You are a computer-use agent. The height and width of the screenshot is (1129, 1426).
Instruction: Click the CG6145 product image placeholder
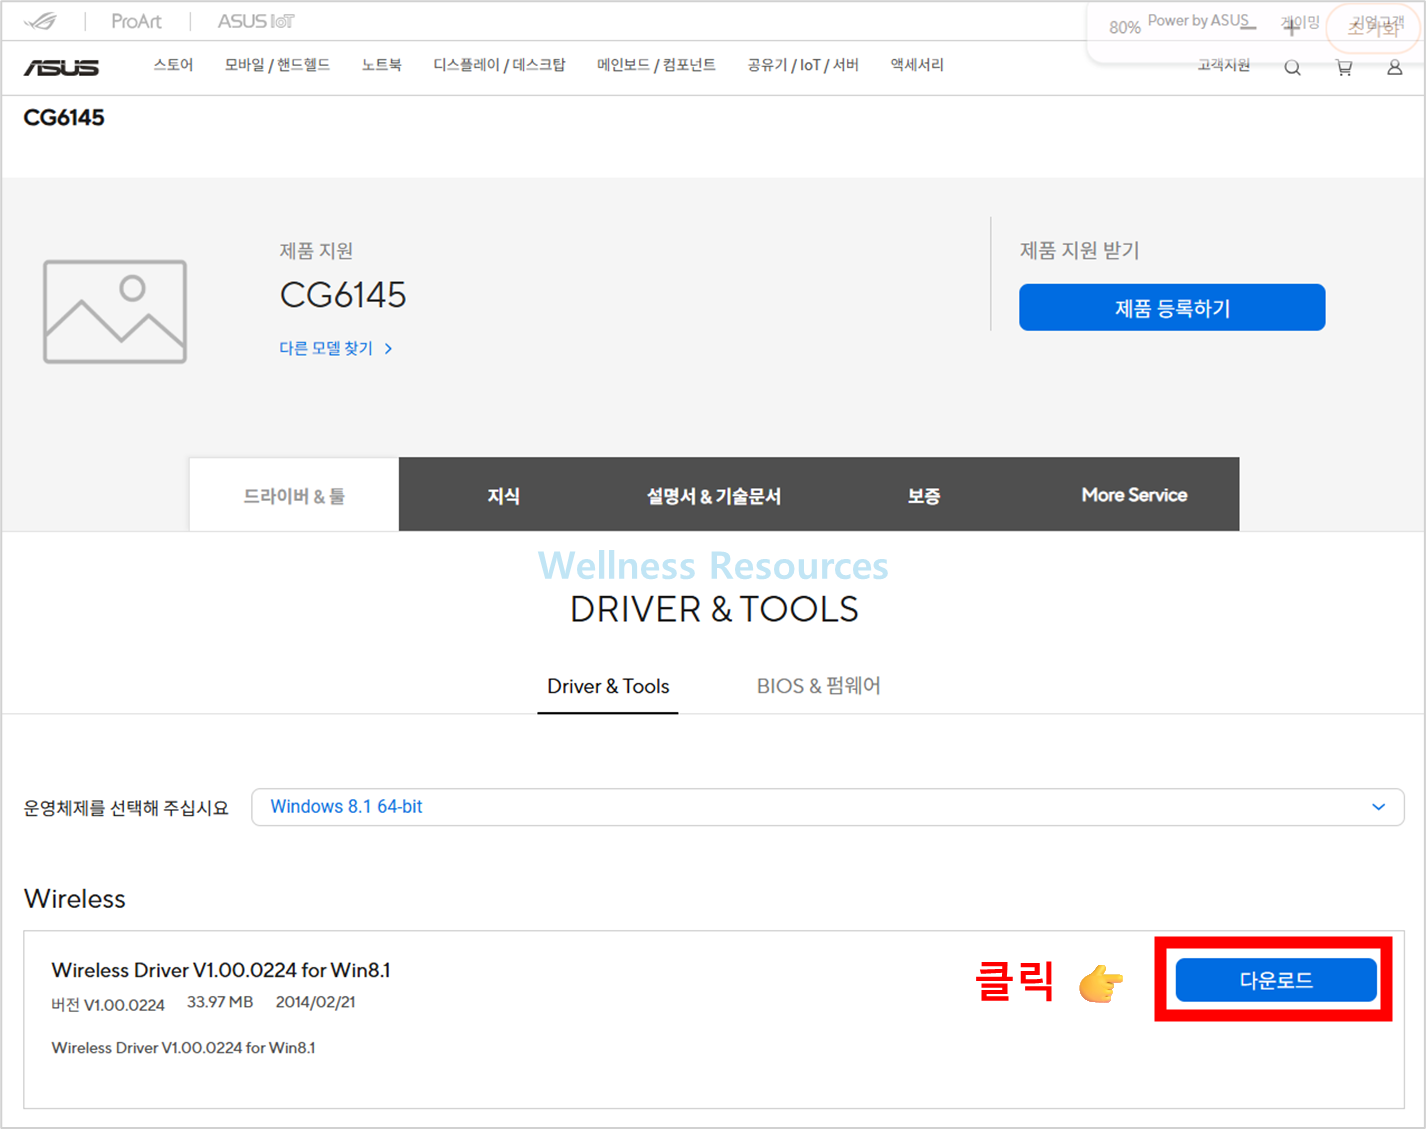tap(115, 311)
